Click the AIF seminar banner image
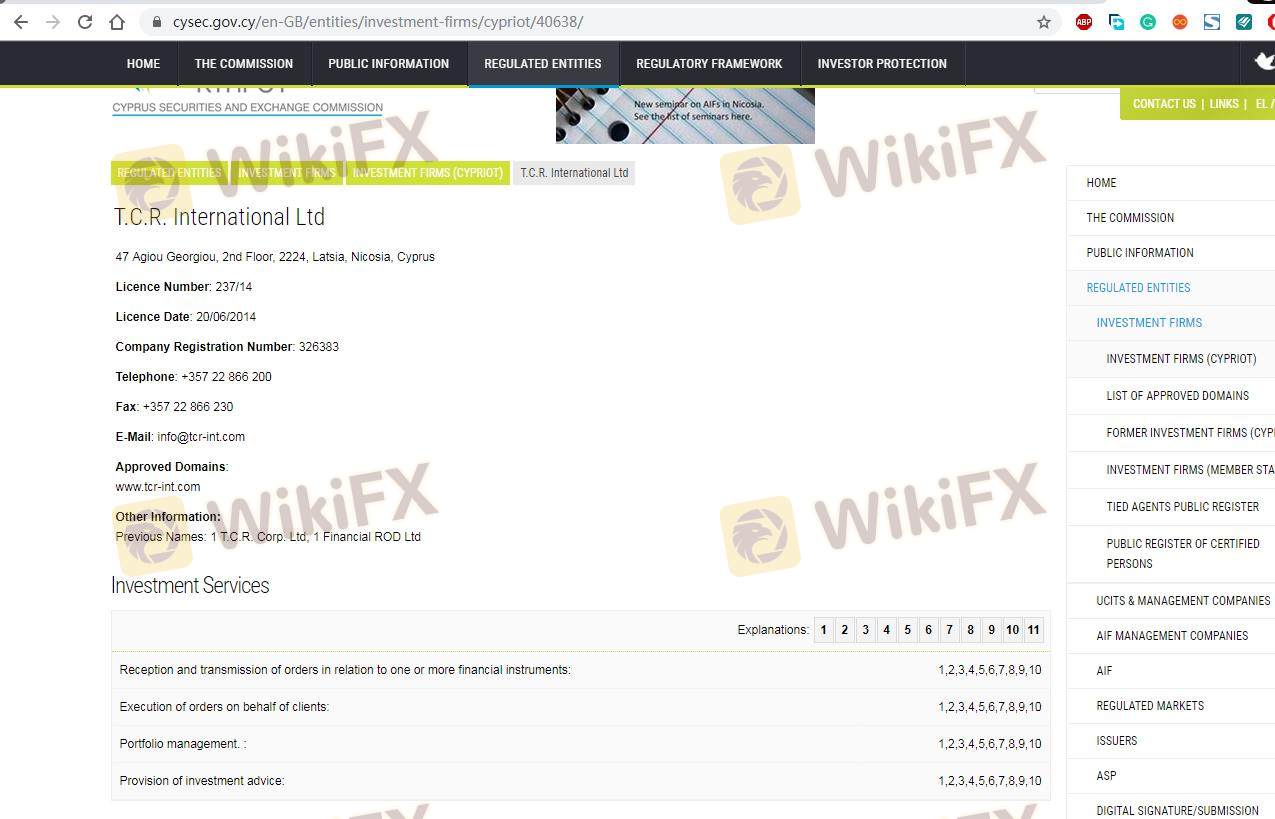Viewport: 1275px width, 819px height. point(685,115)
